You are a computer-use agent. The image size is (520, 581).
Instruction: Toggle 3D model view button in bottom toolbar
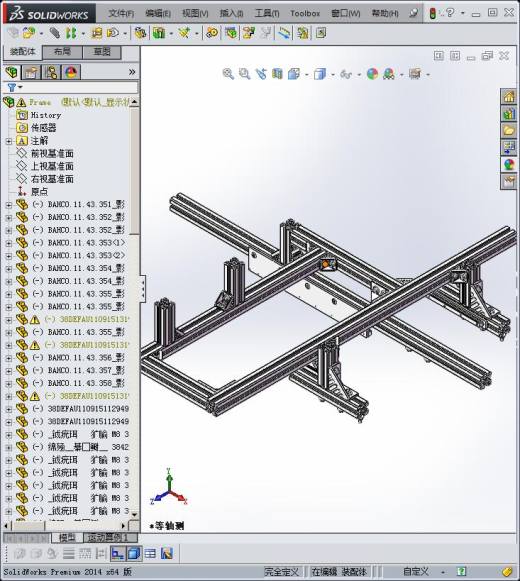pos(133,554)
